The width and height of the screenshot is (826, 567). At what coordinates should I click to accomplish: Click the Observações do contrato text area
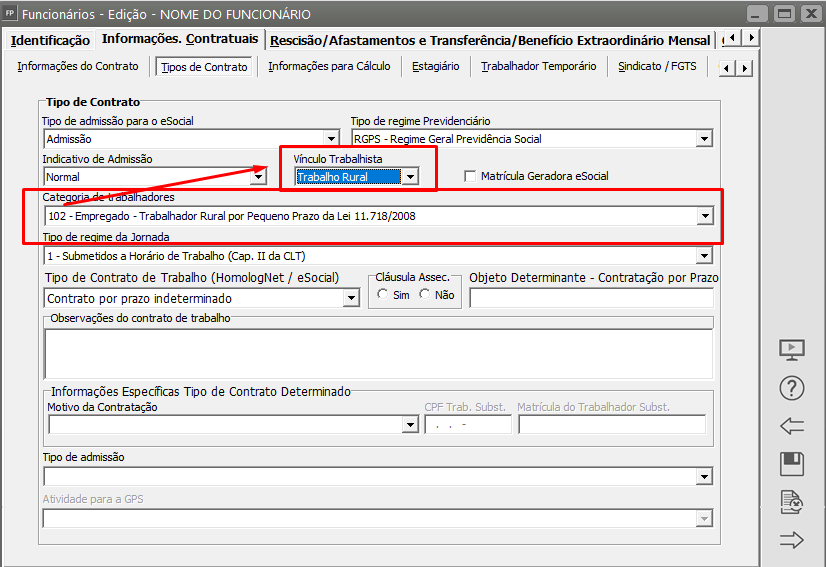[x=378, y=353]
